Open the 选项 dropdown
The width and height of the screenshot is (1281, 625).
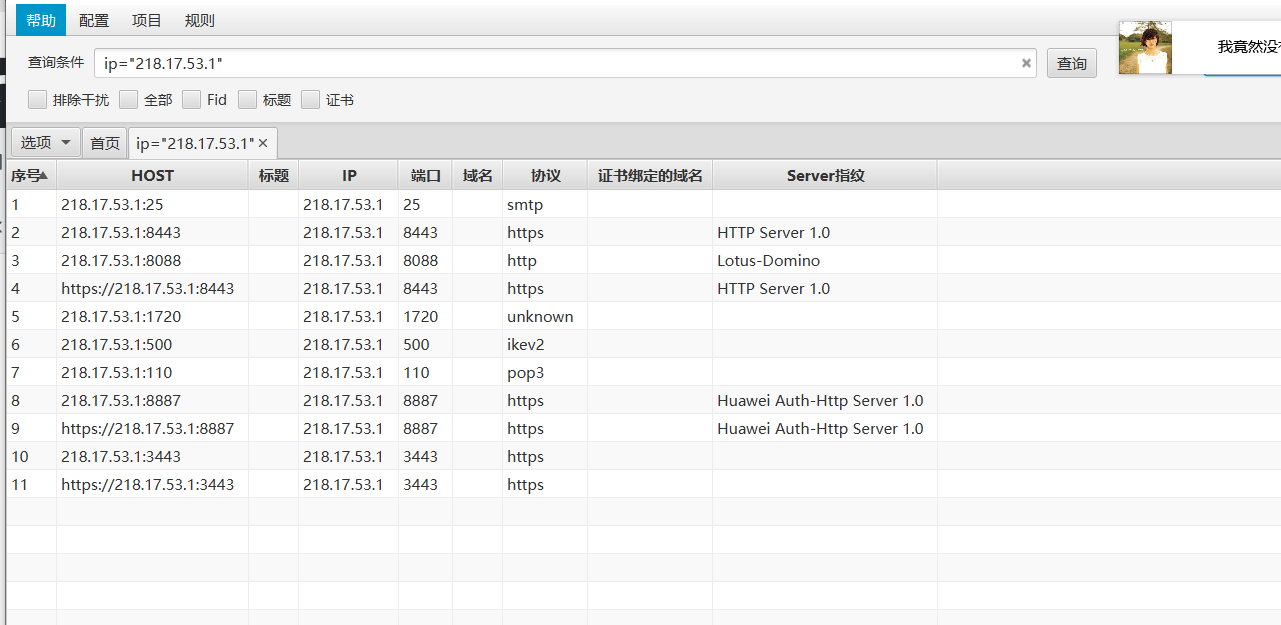[x=46, y=143]
